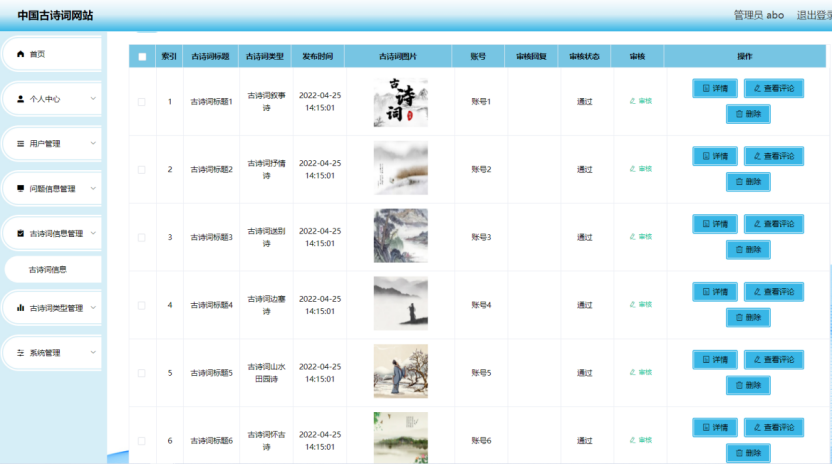Click the 详情 button for 古诗词标题1

tap(715, 88)
